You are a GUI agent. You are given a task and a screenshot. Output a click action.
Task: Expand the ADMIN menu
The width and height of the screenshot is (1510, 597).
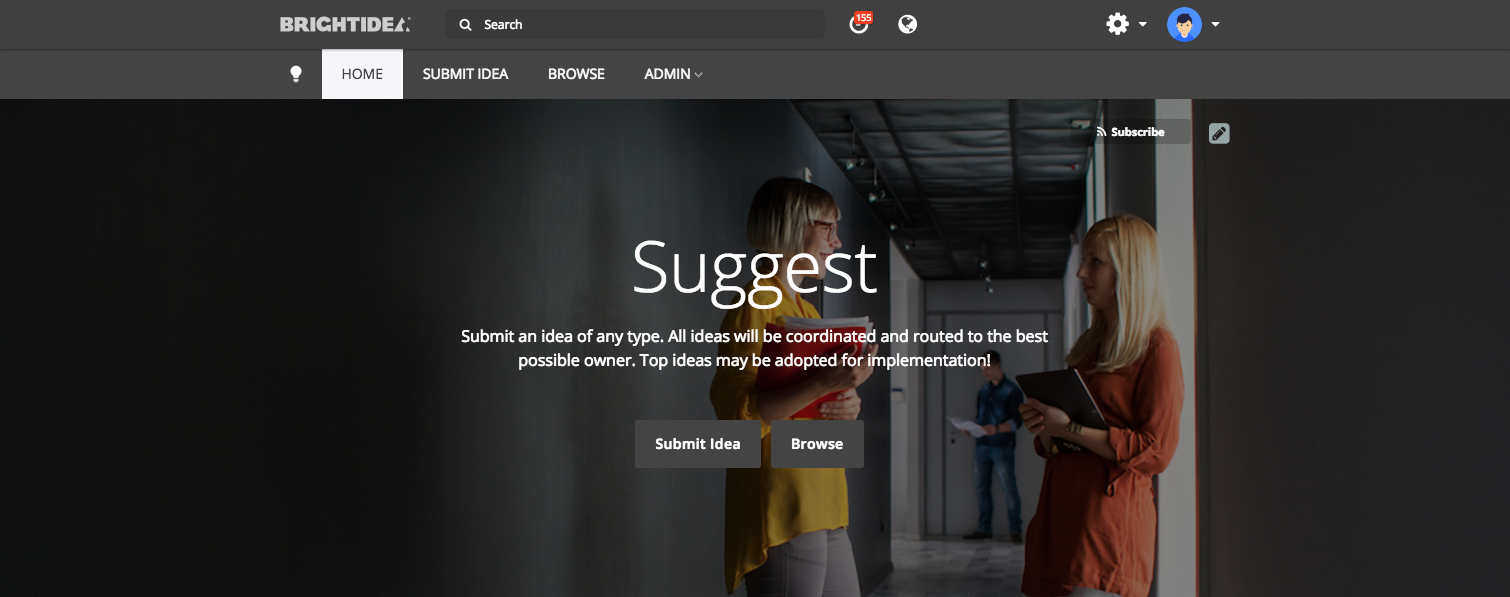(673, 74)
